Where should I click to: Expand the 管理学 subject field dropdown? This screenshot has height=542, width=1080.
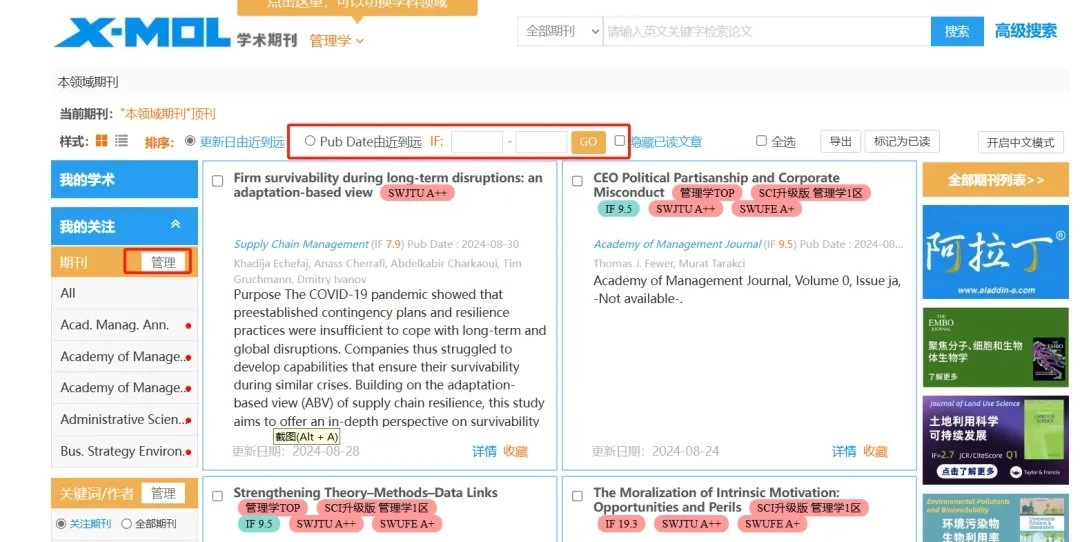pyautogui.click(x=337, y=41)
